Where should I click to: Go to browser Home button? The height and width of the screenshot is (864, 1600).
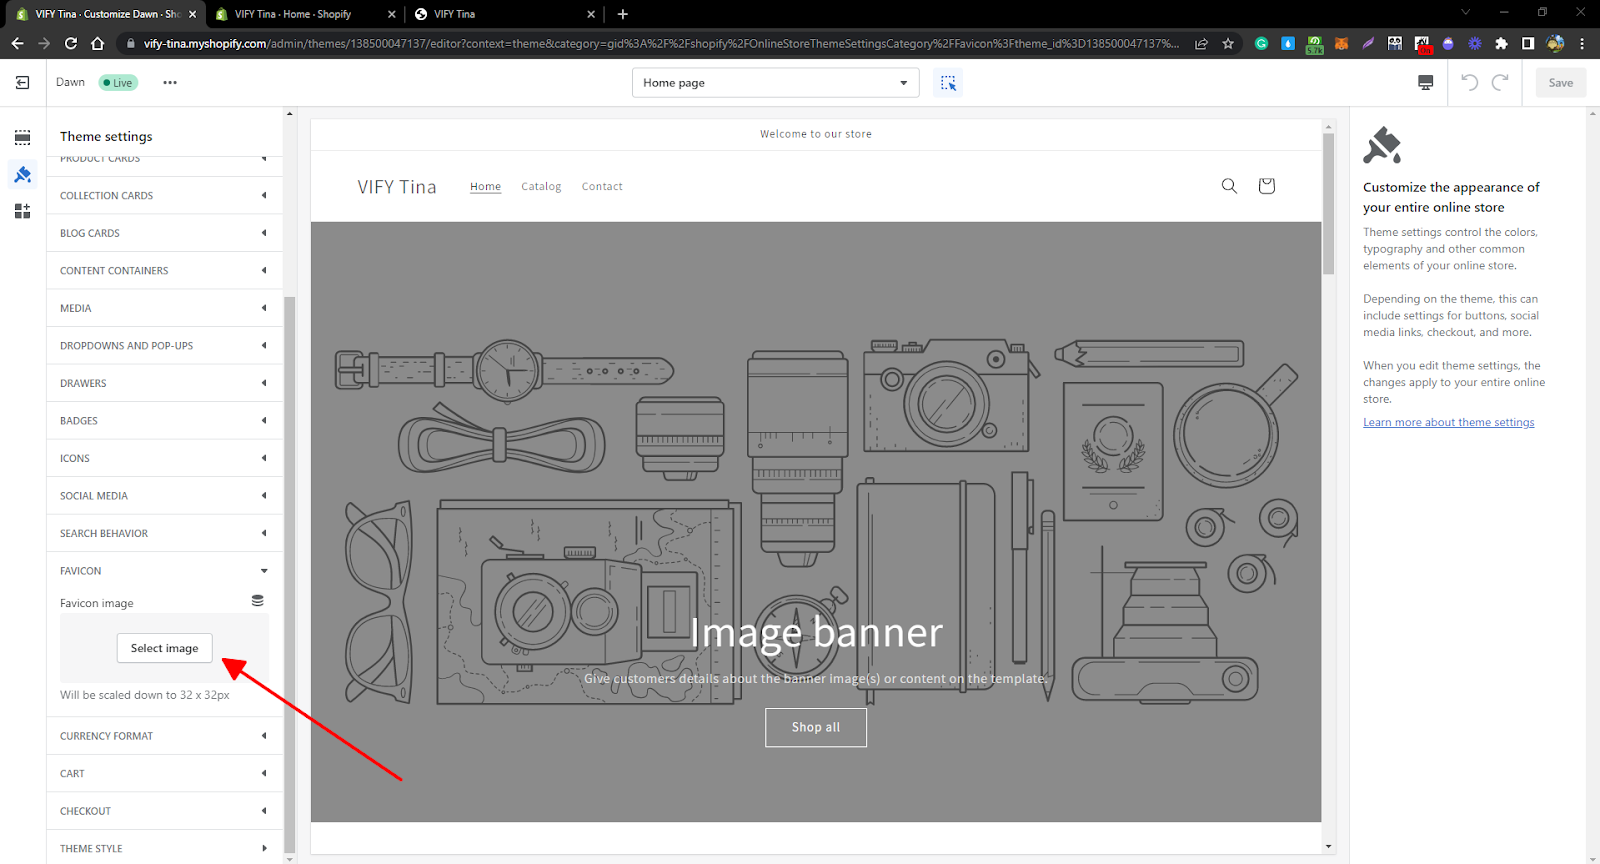coord(97,43)
